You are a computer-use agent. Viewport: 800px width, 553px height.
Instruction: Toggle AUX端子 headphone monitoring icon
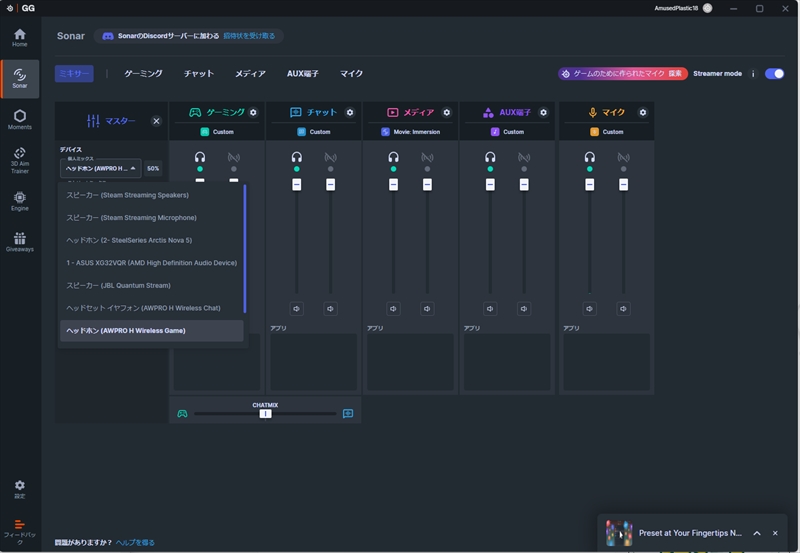(490, 157)
